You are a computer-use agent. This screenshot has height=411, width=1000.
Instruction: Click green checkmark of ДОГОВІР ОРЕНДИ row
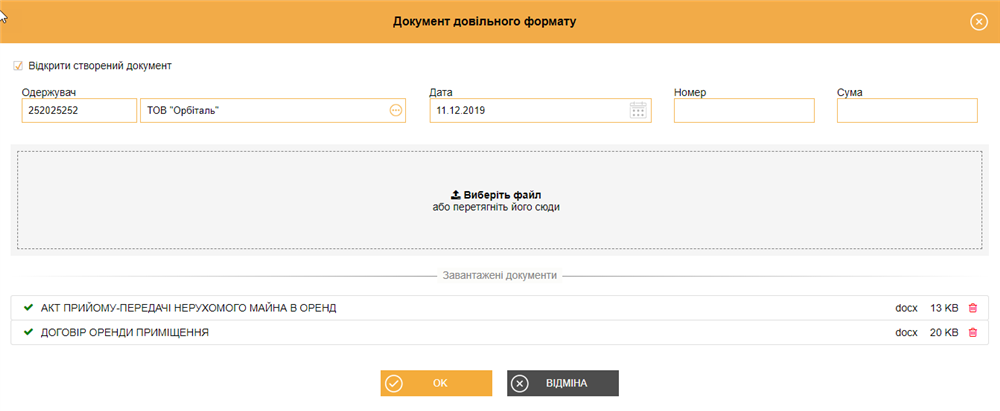[28, 332]
